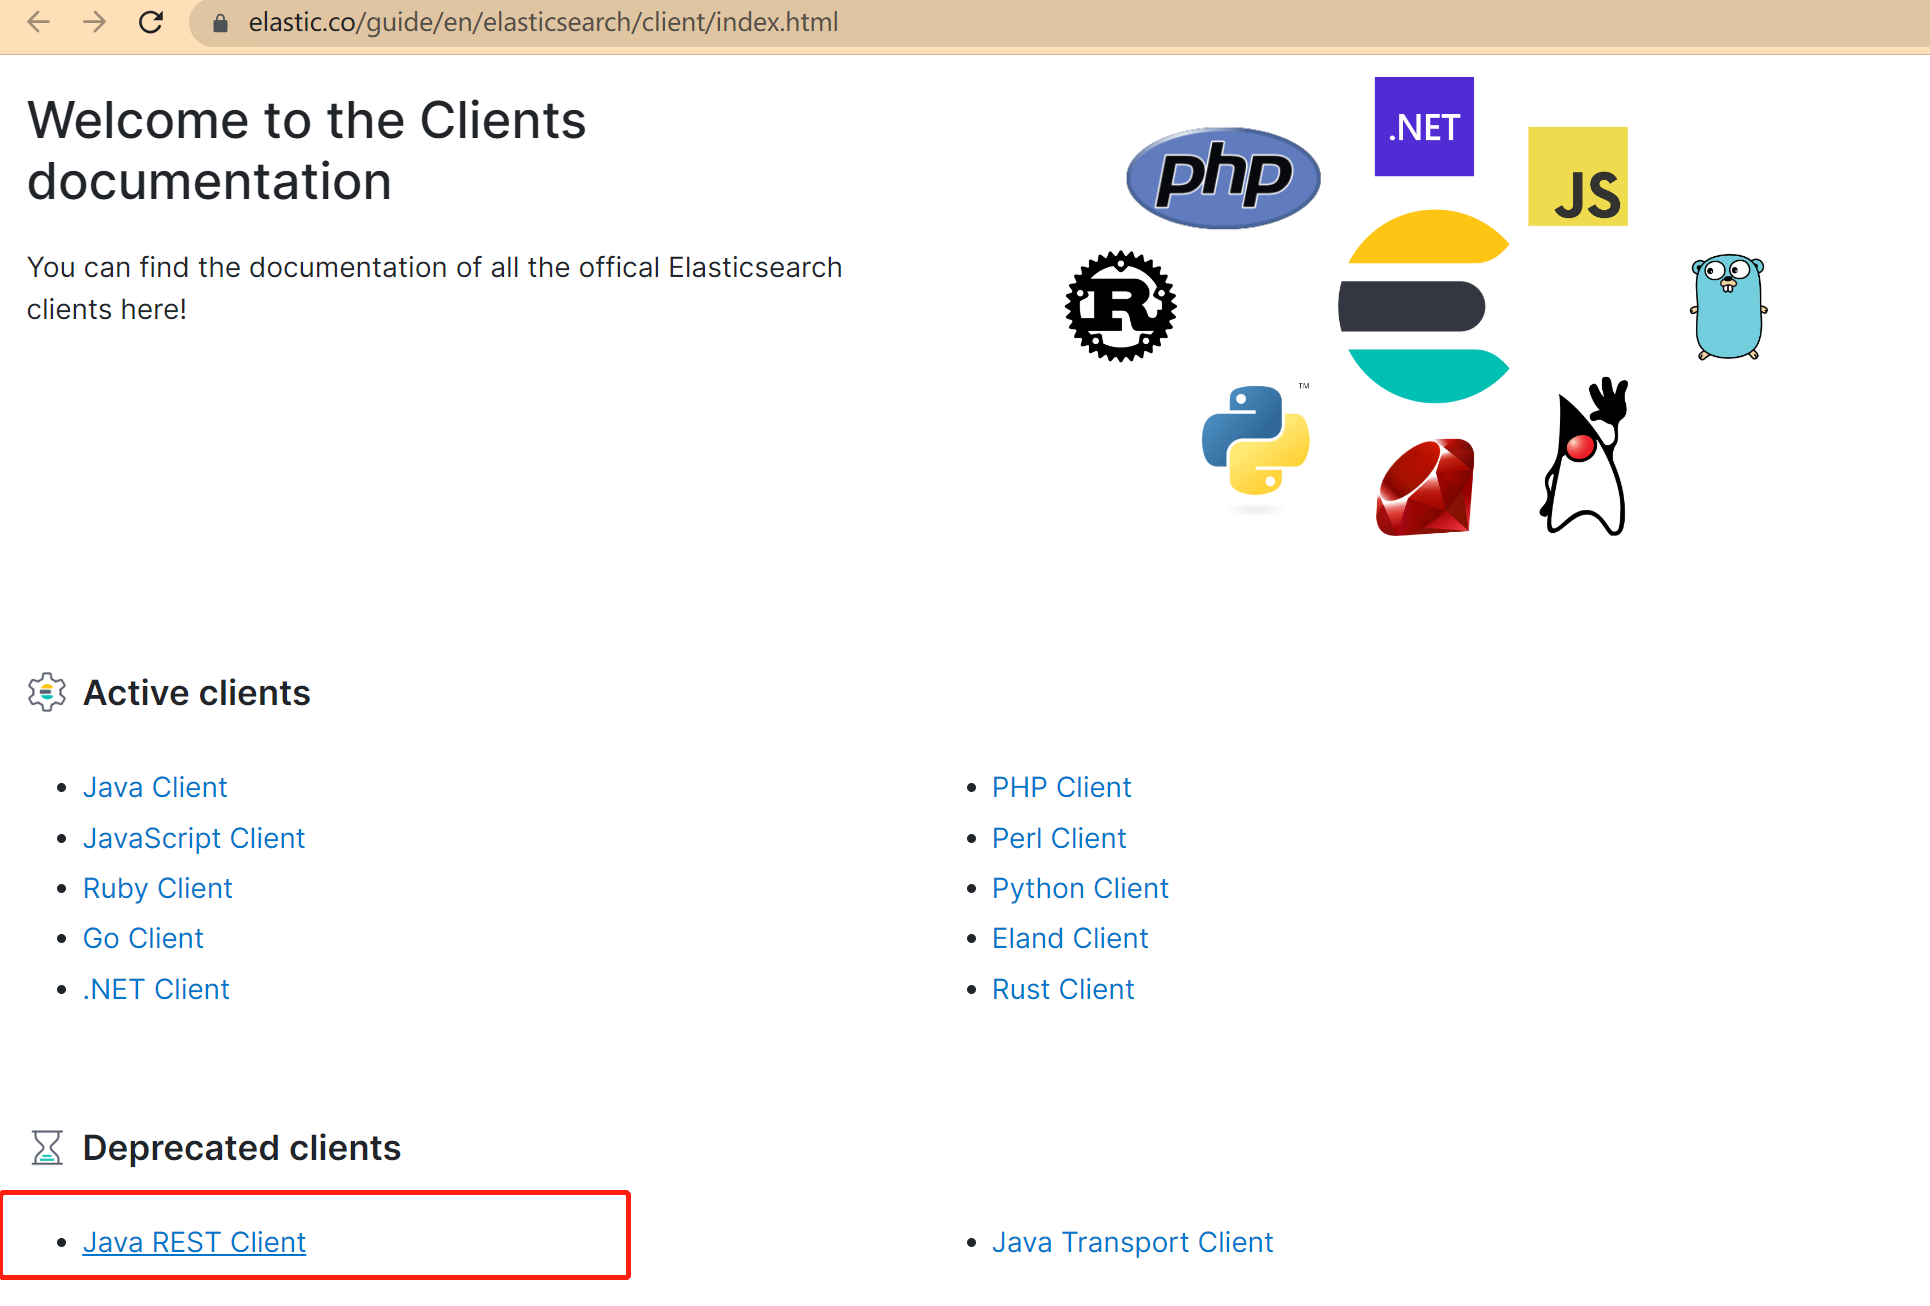Open the Python Client link
This screenshot has width=1930, height=1306.
click(x=1080, y=888)
